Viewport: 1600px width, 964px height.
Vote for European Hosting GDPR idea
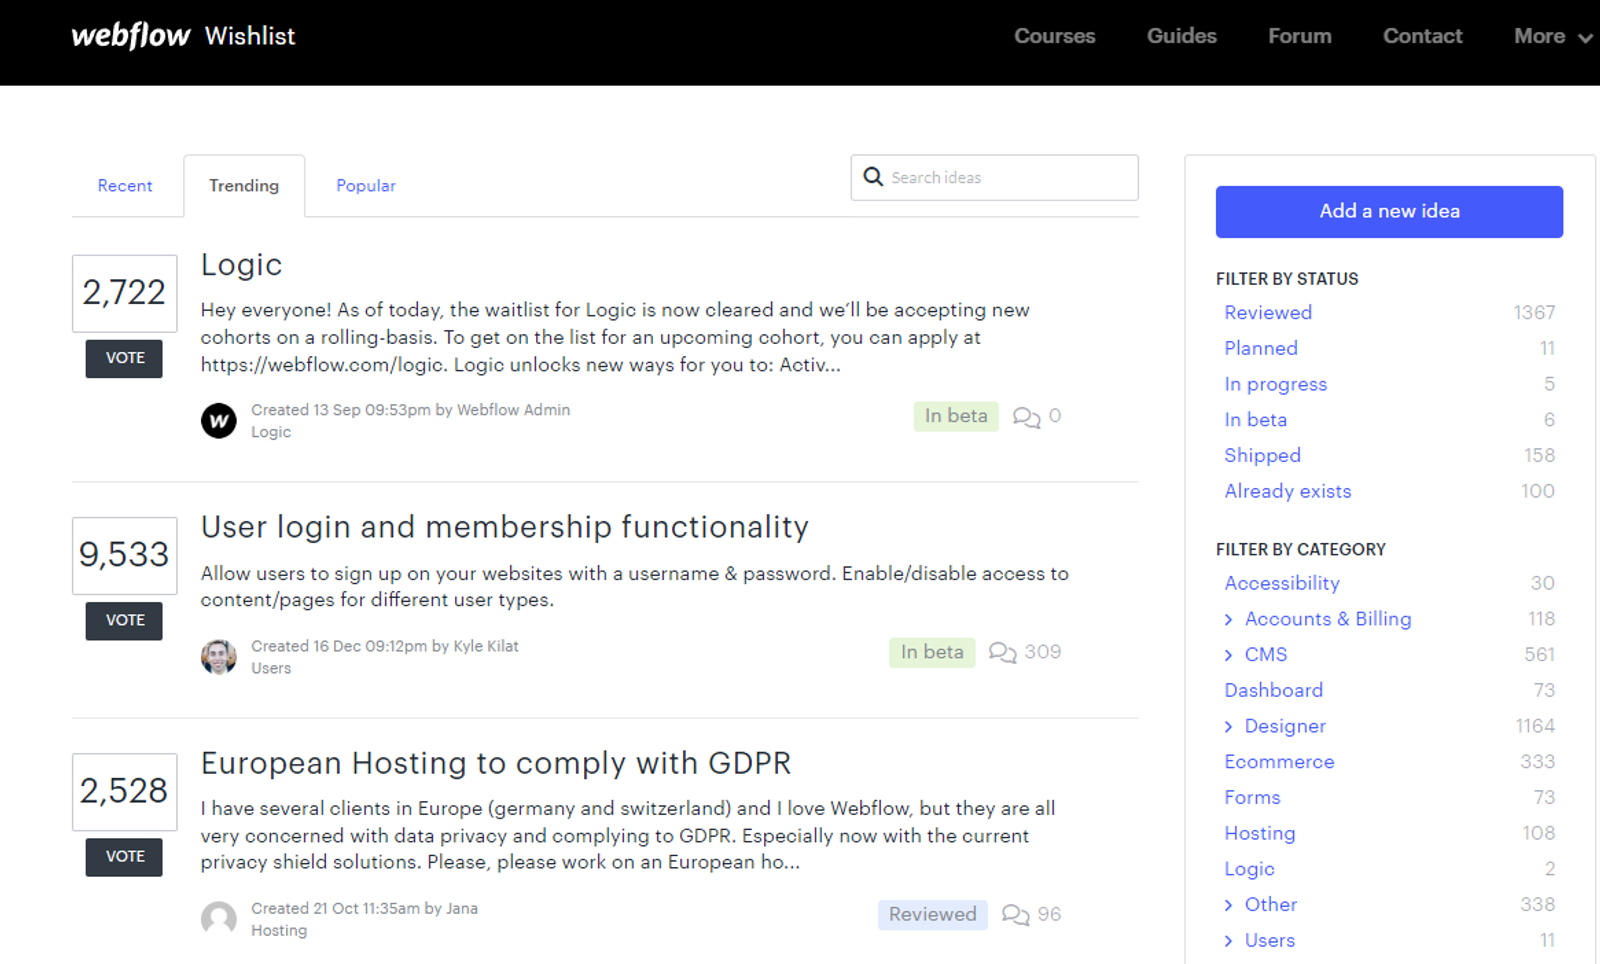124,857
